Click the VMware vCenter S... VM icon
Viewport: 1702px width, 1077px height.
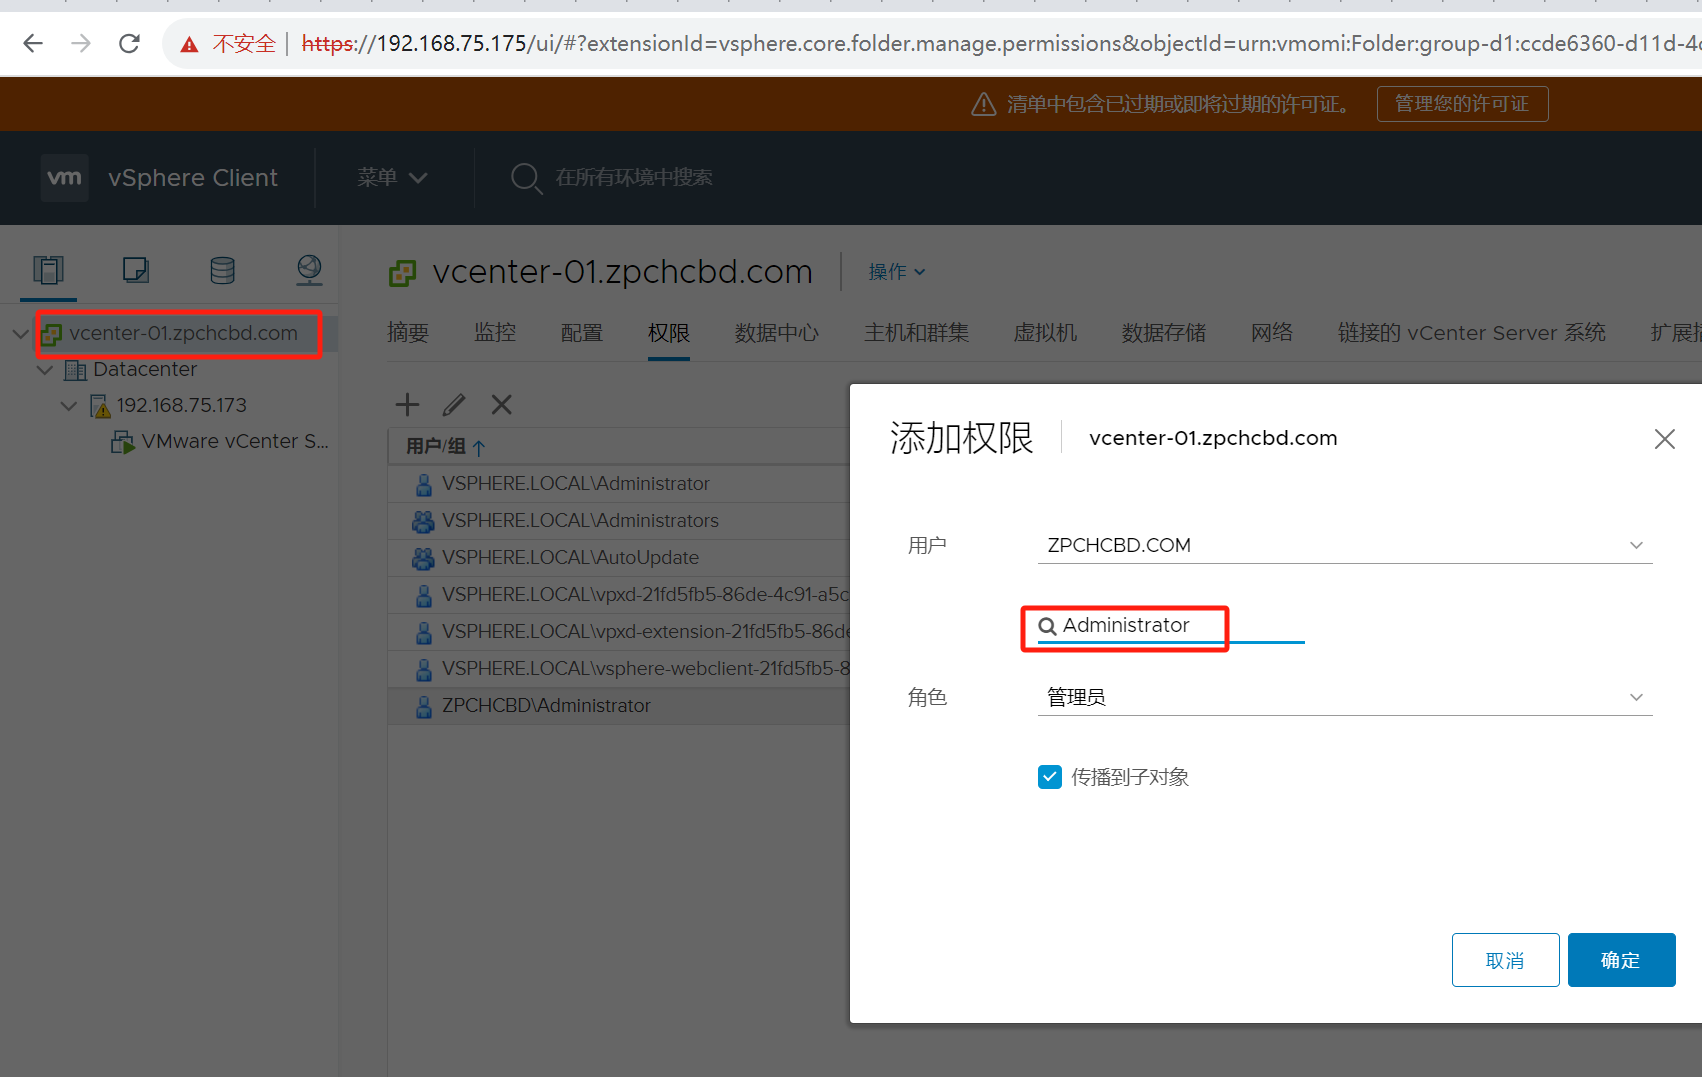[x=123, y=442]
